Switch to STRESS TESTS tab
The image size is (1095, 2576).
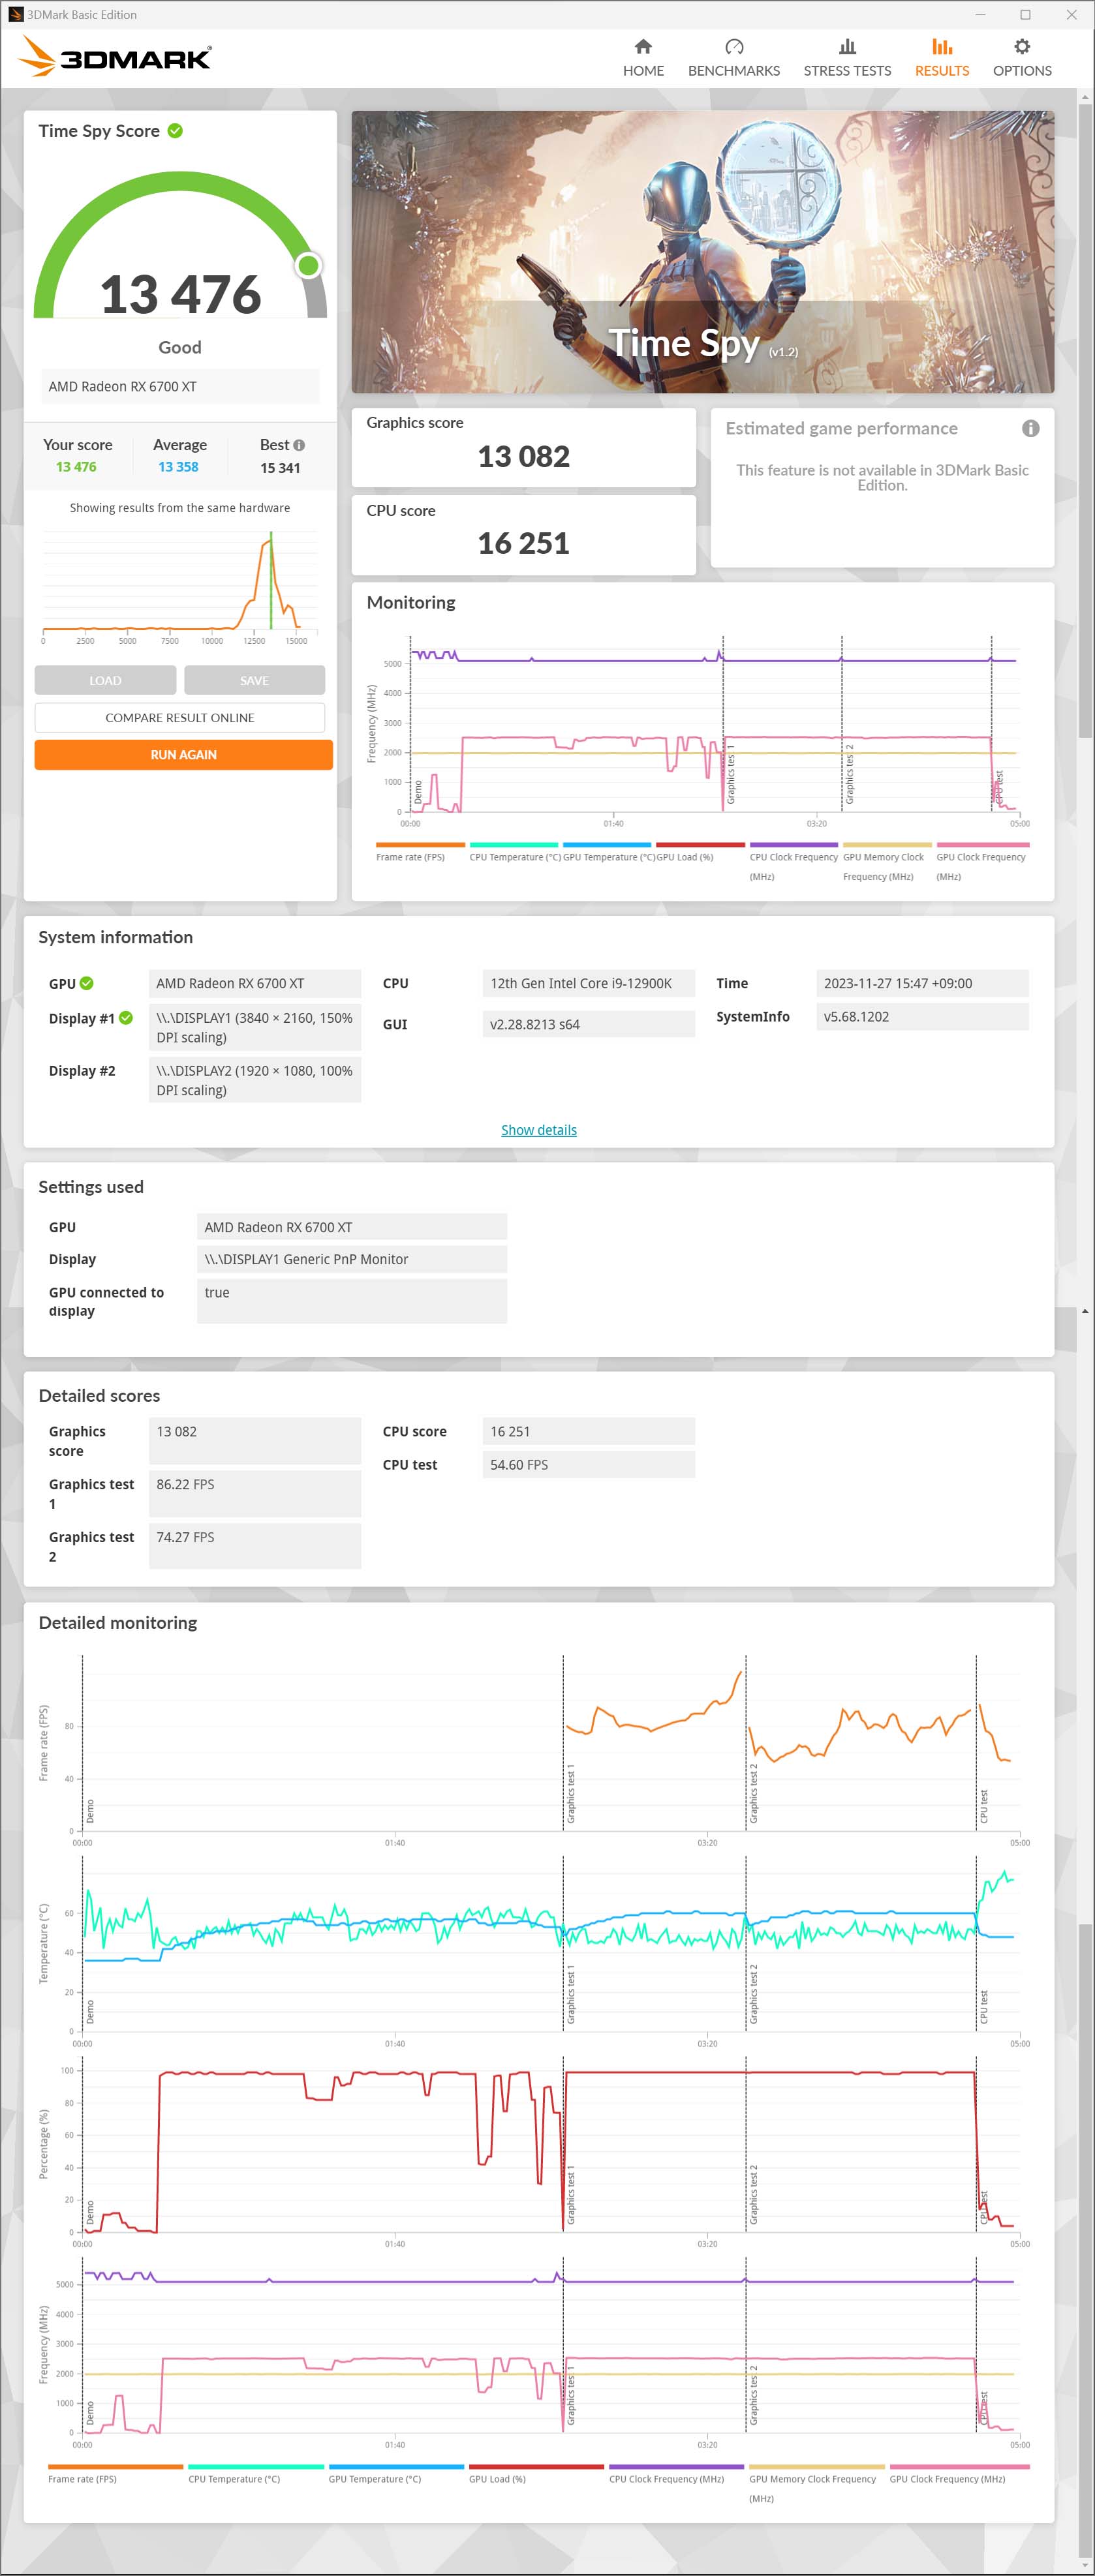pyautogui.click(x=847, y=58)
